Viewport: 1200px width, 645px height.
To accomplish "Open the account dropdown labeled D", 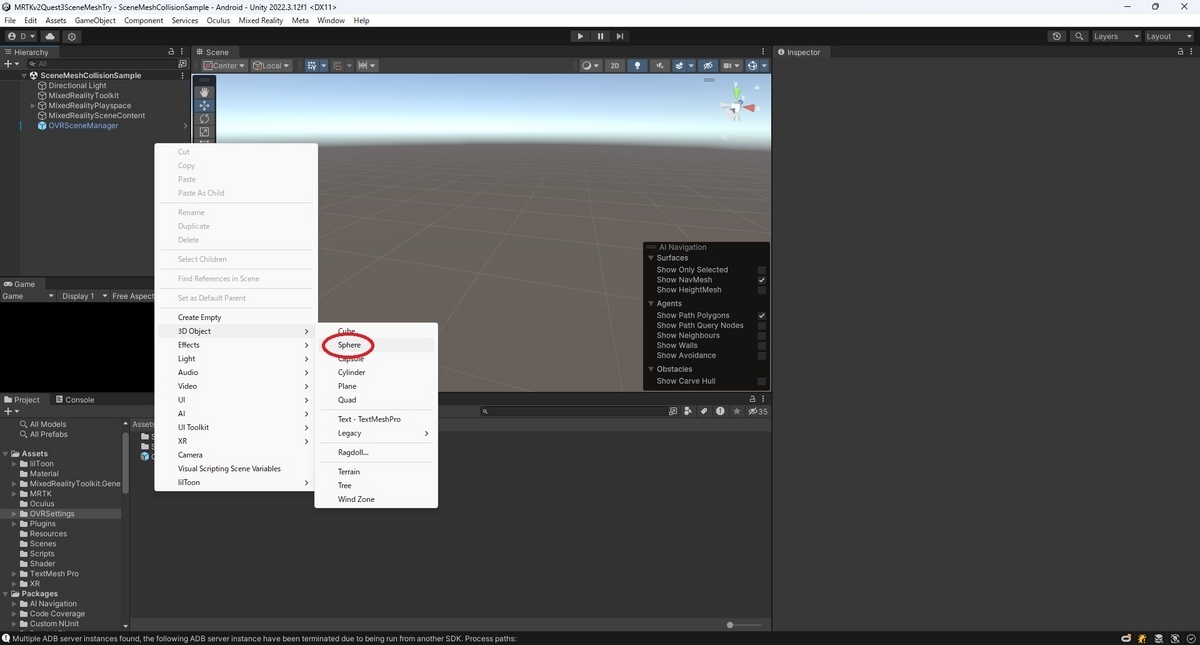I will (20, 36).
